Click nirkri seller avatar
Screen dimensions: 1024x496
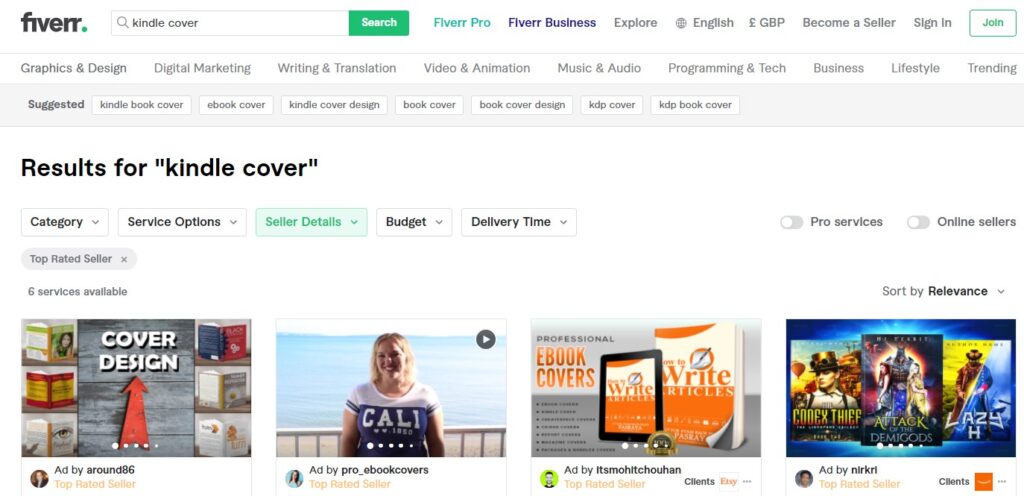tap(804, 478)
